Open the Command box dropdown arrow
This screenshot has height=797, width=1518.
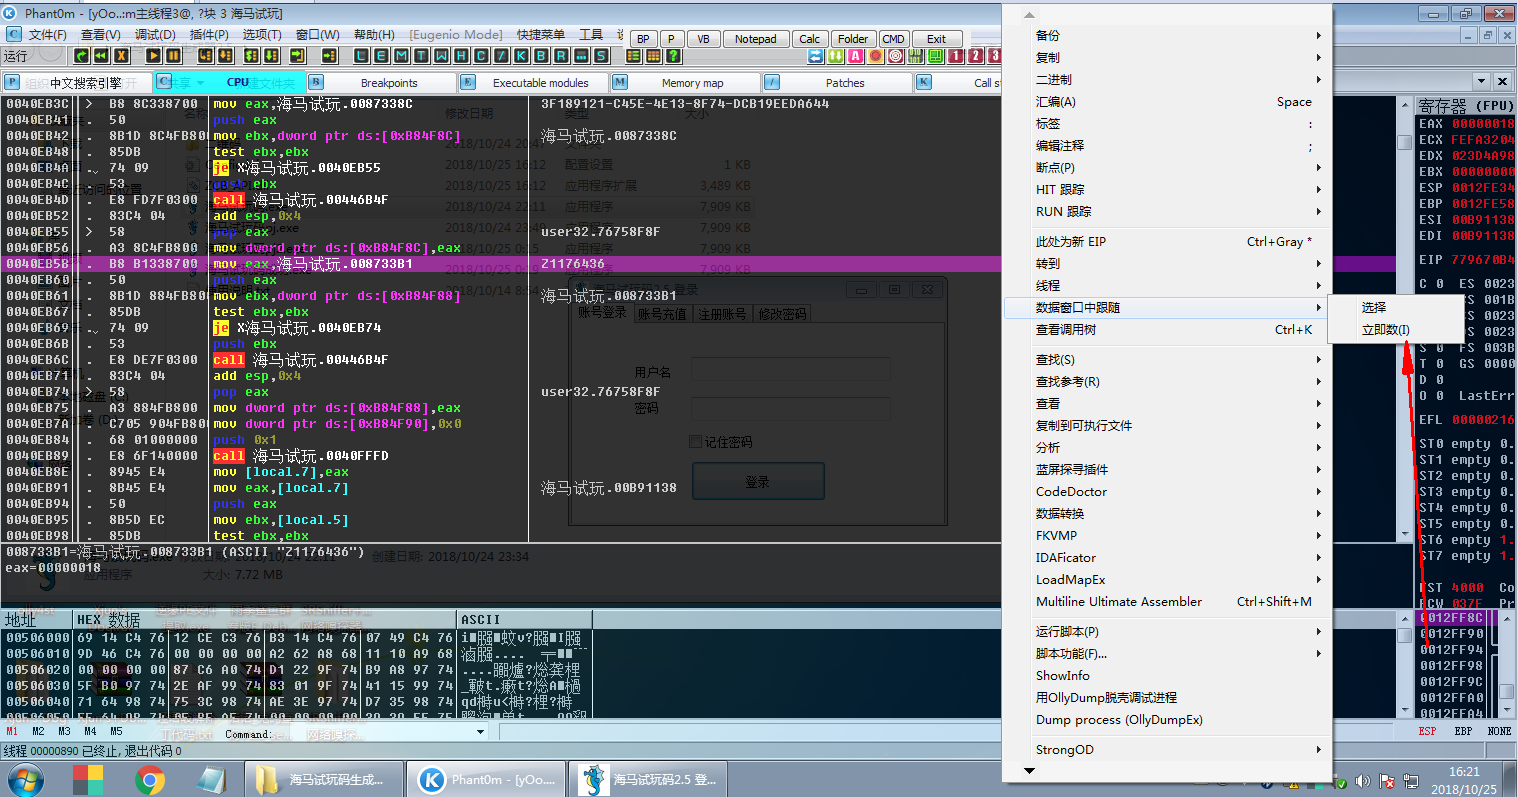(x=480, y=732)
